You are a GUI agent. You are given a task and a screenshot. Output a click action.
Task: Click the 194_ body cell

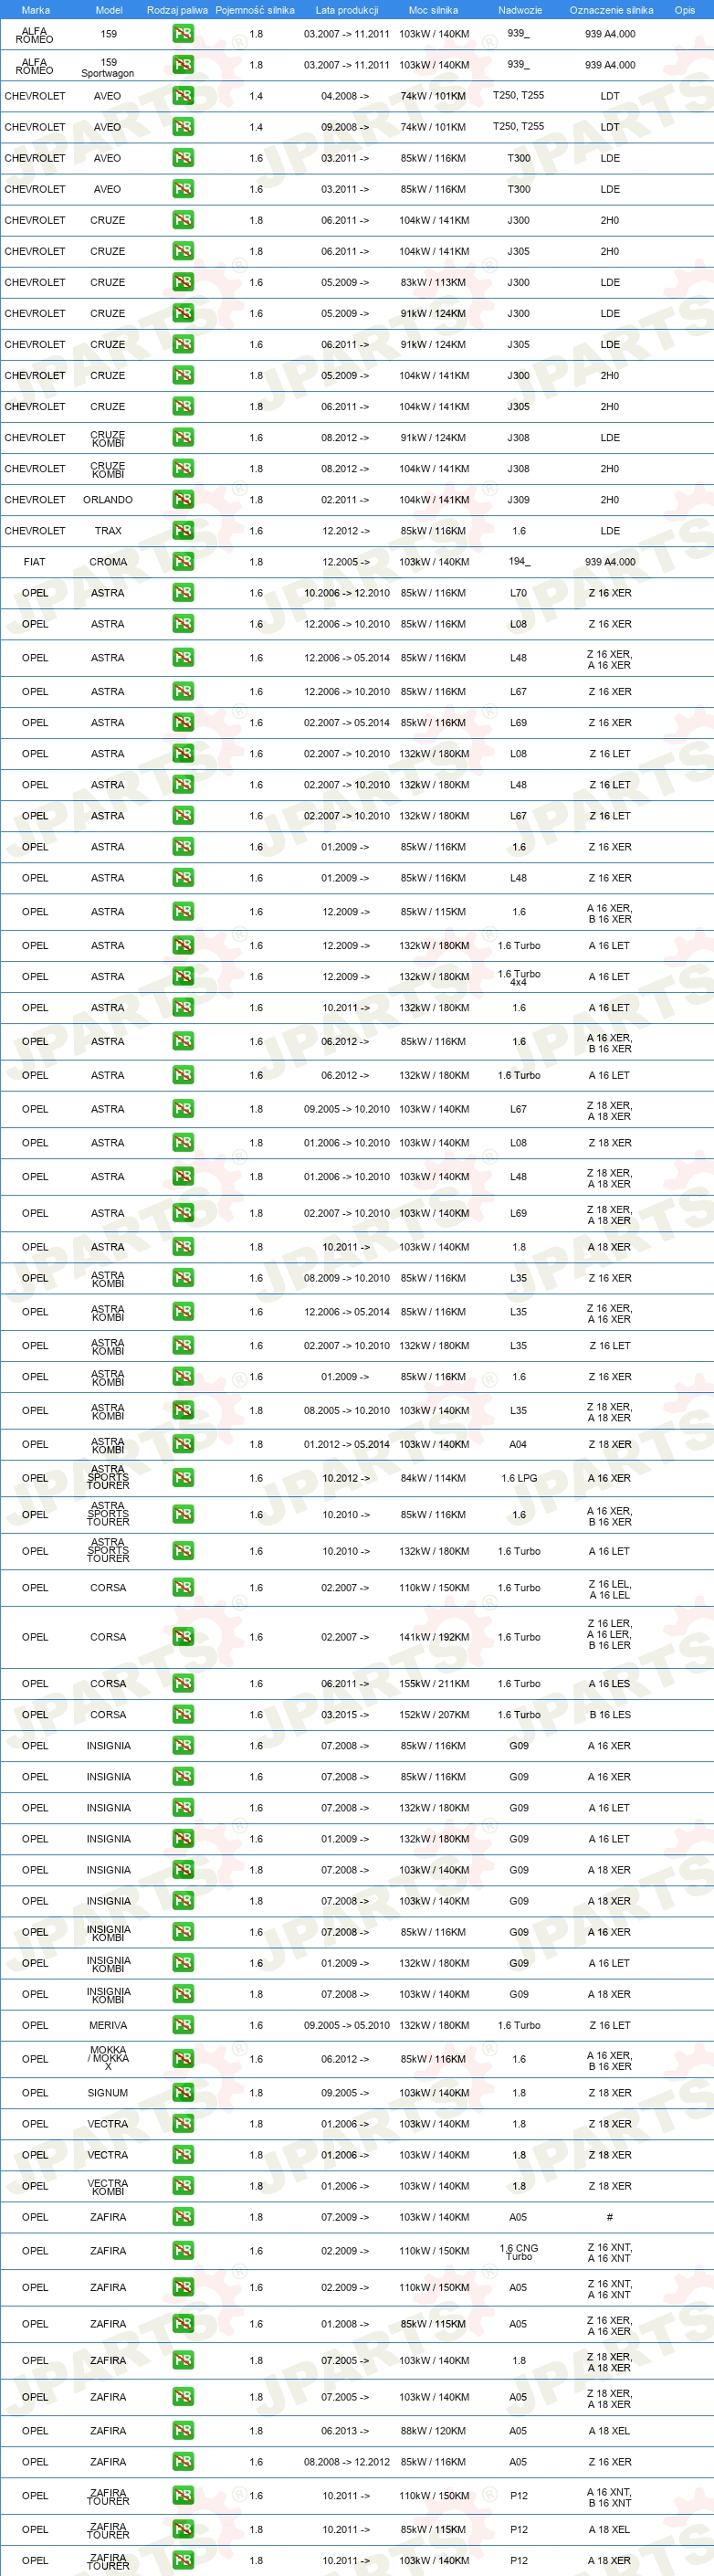[519, 561]
